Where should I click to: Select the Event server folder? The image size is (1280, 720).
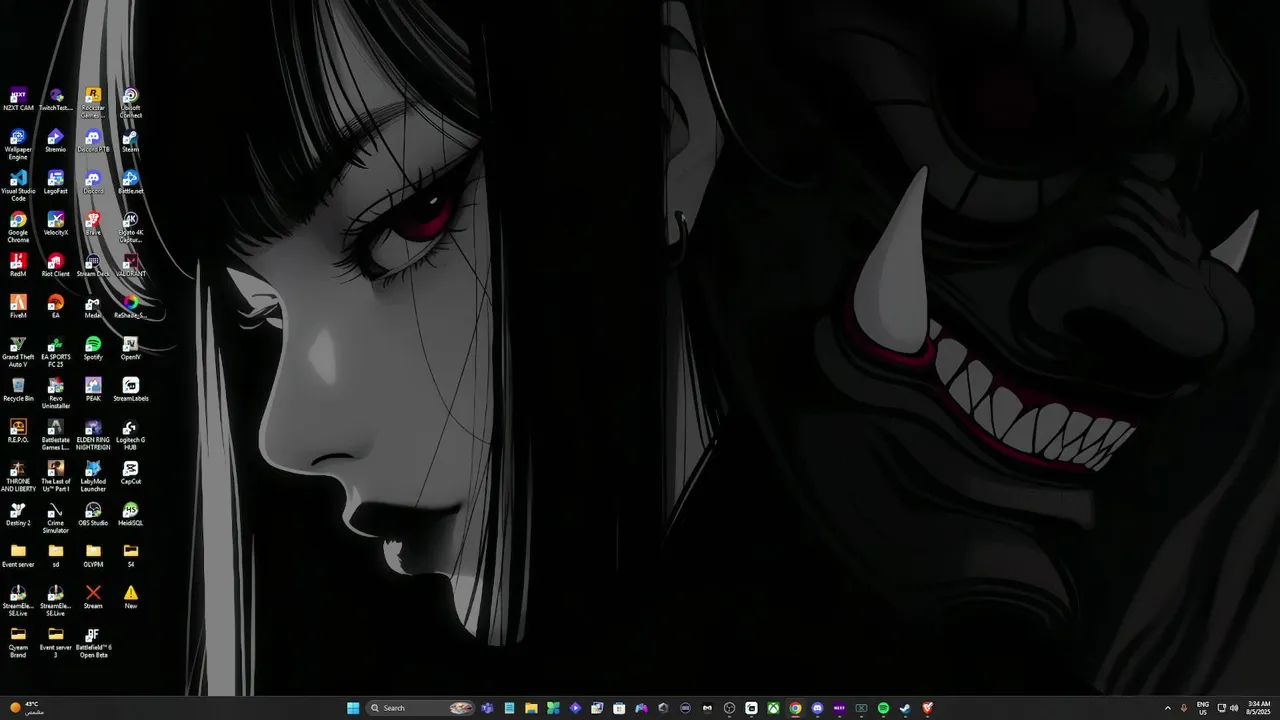(x=18, y=556)
